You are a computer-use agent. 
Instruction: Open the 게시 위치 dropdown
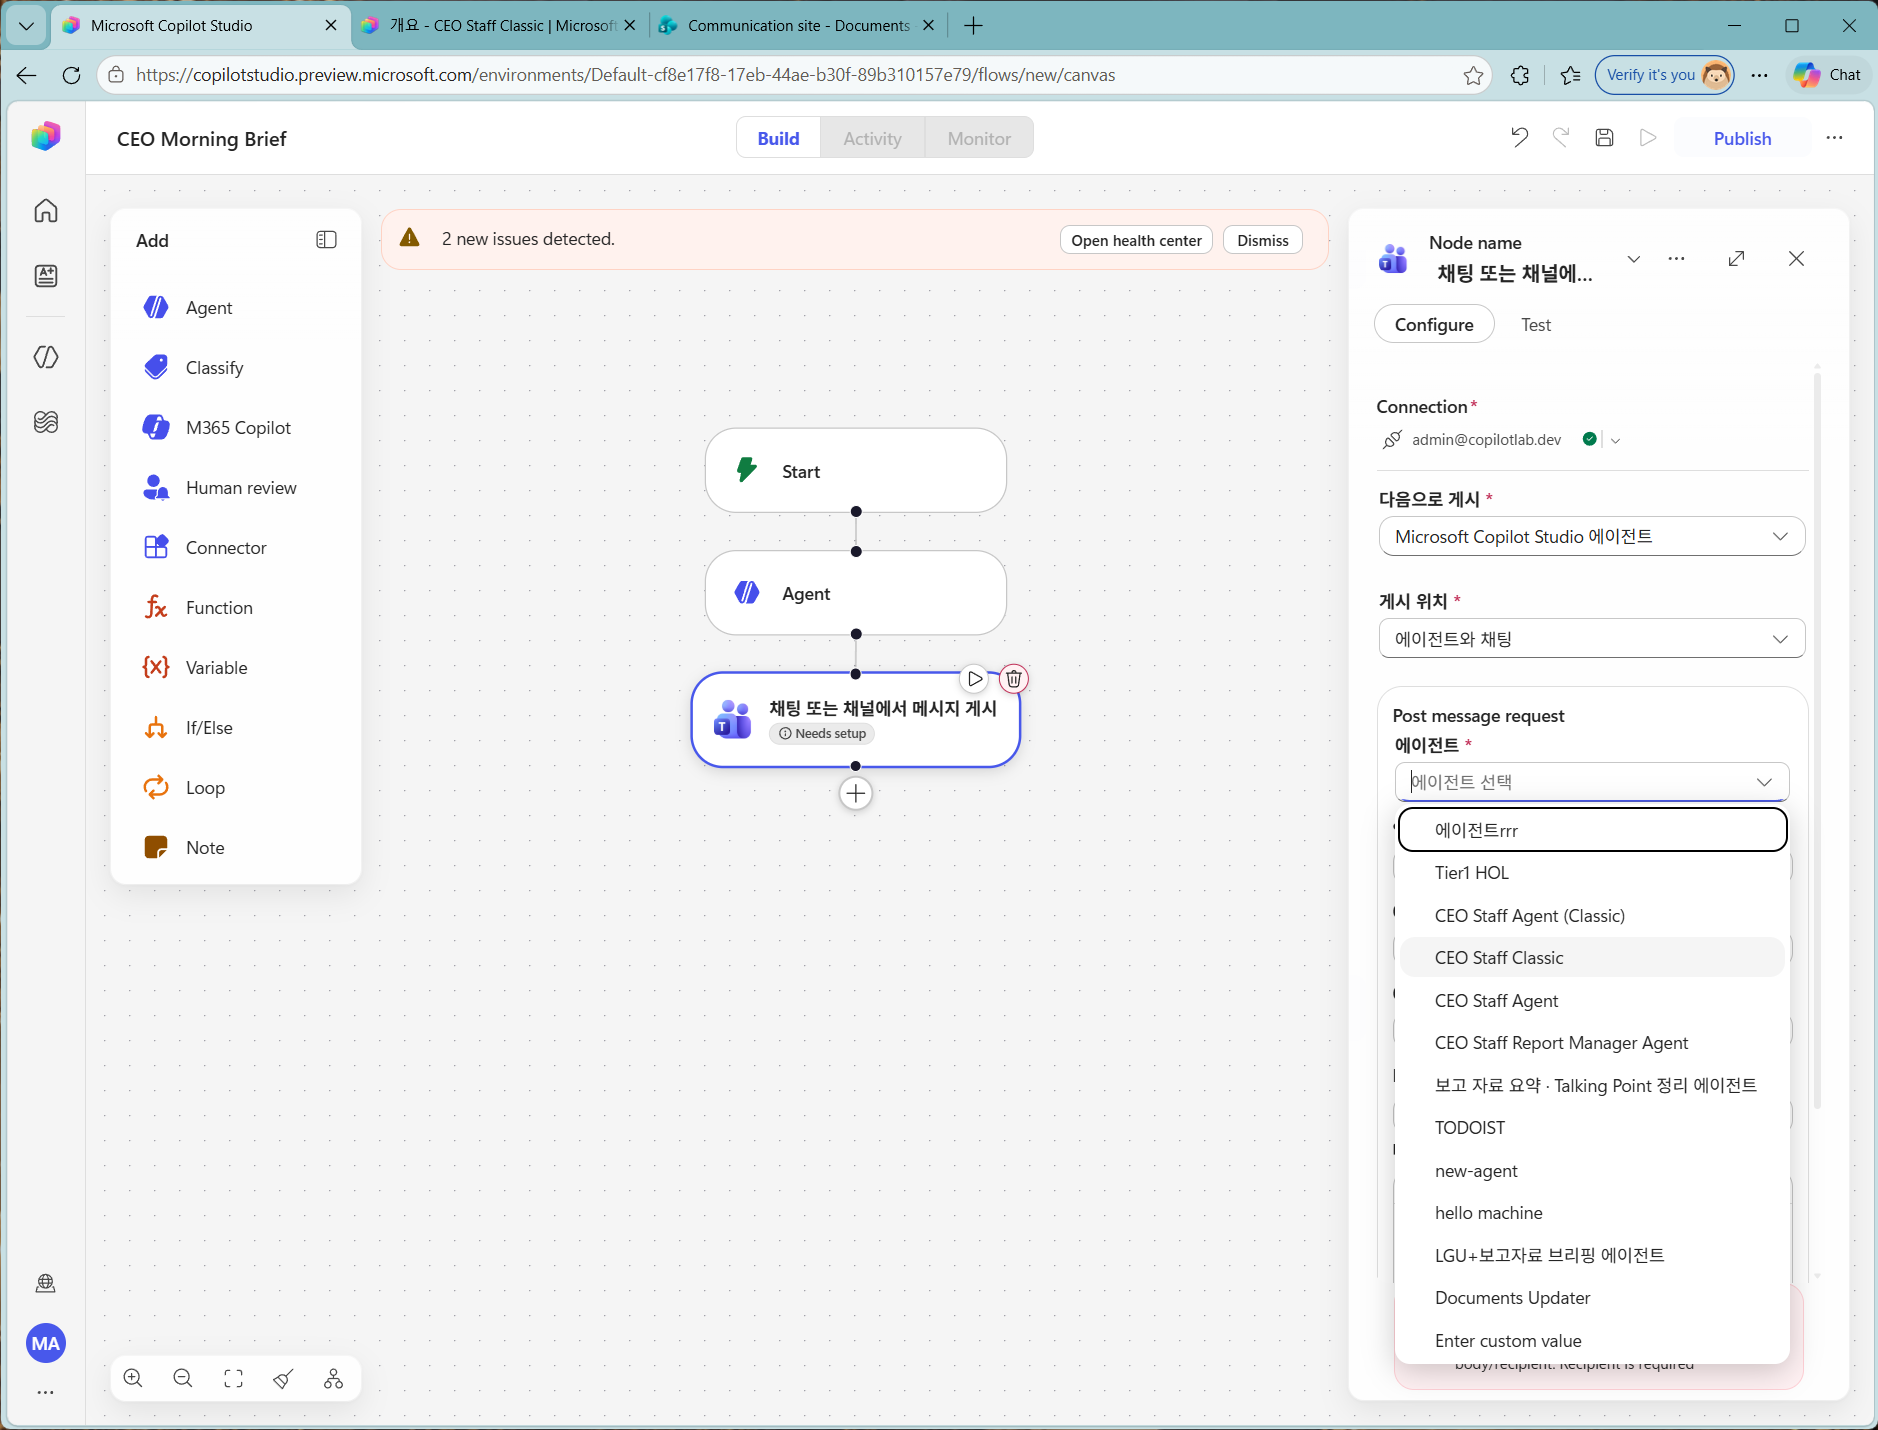1592,639
